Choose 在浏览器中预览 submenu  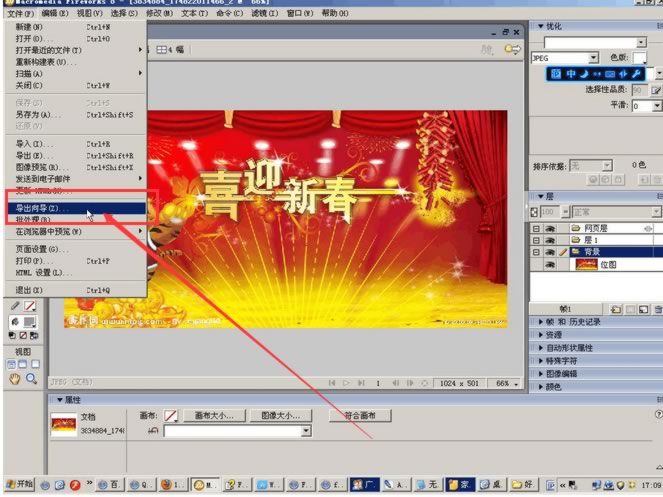click(x=76, y=231)
